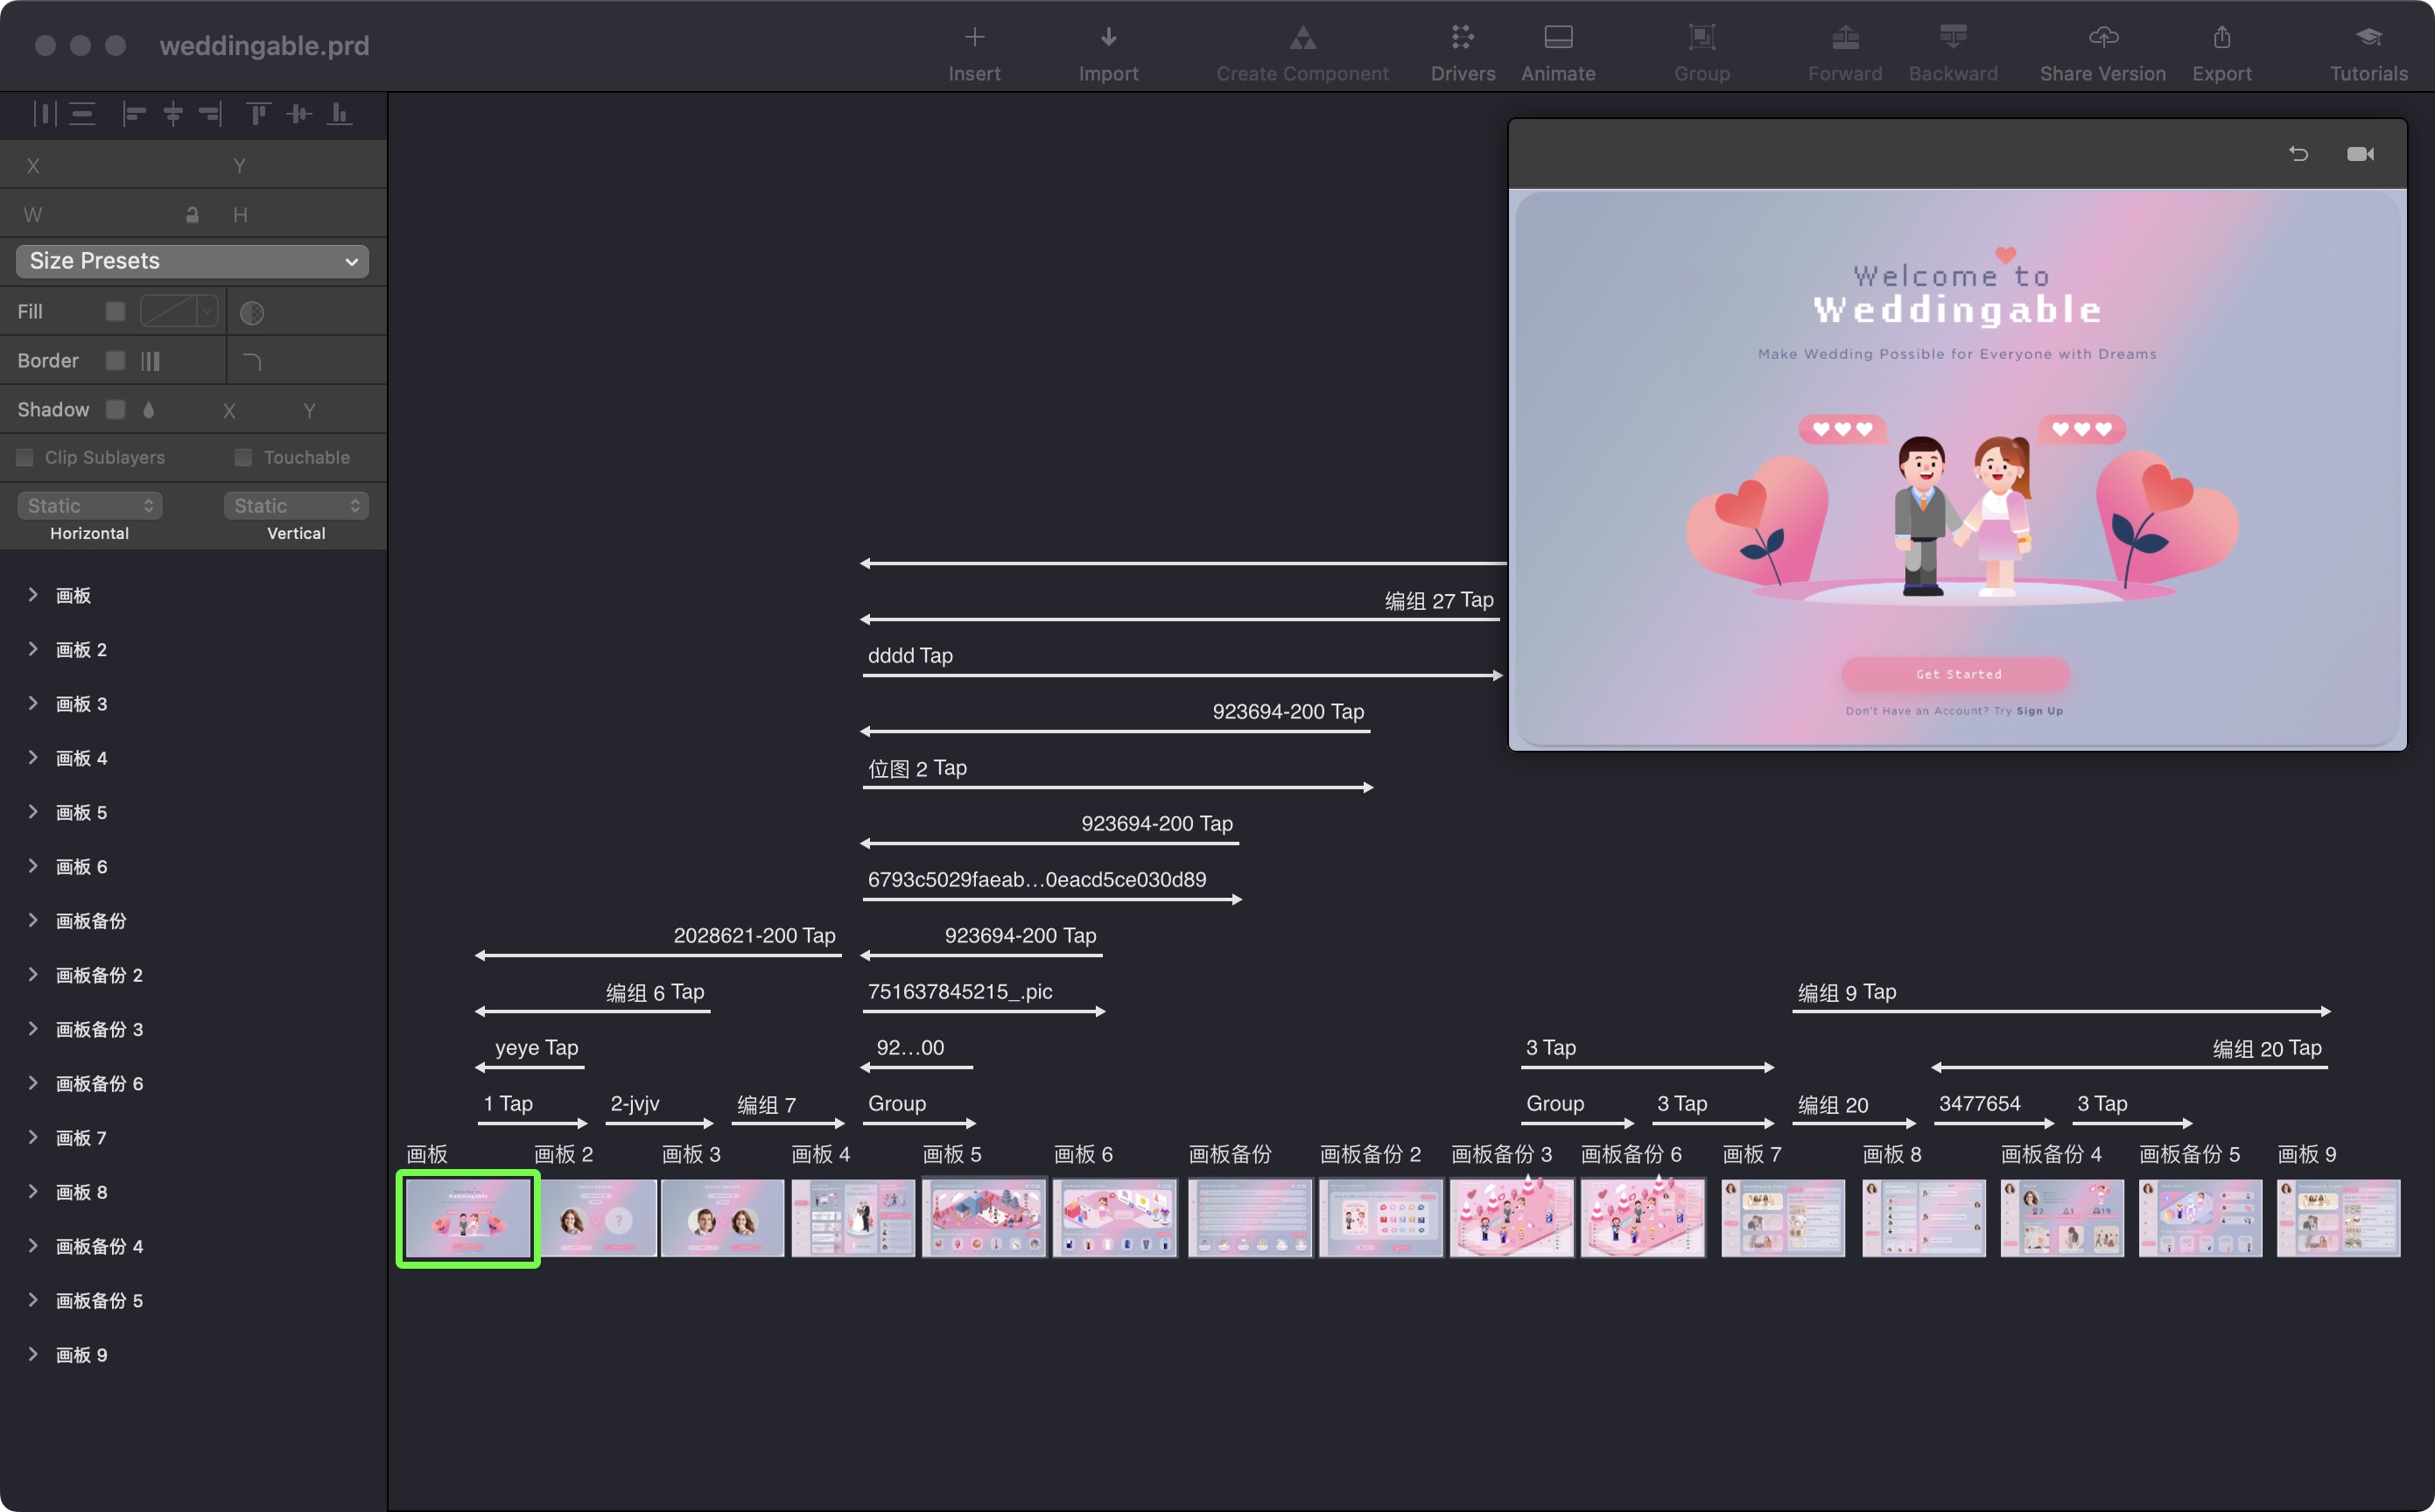Click align horizontal centers icon
Screen dimensions: 2435x1512
coord(173,114)
